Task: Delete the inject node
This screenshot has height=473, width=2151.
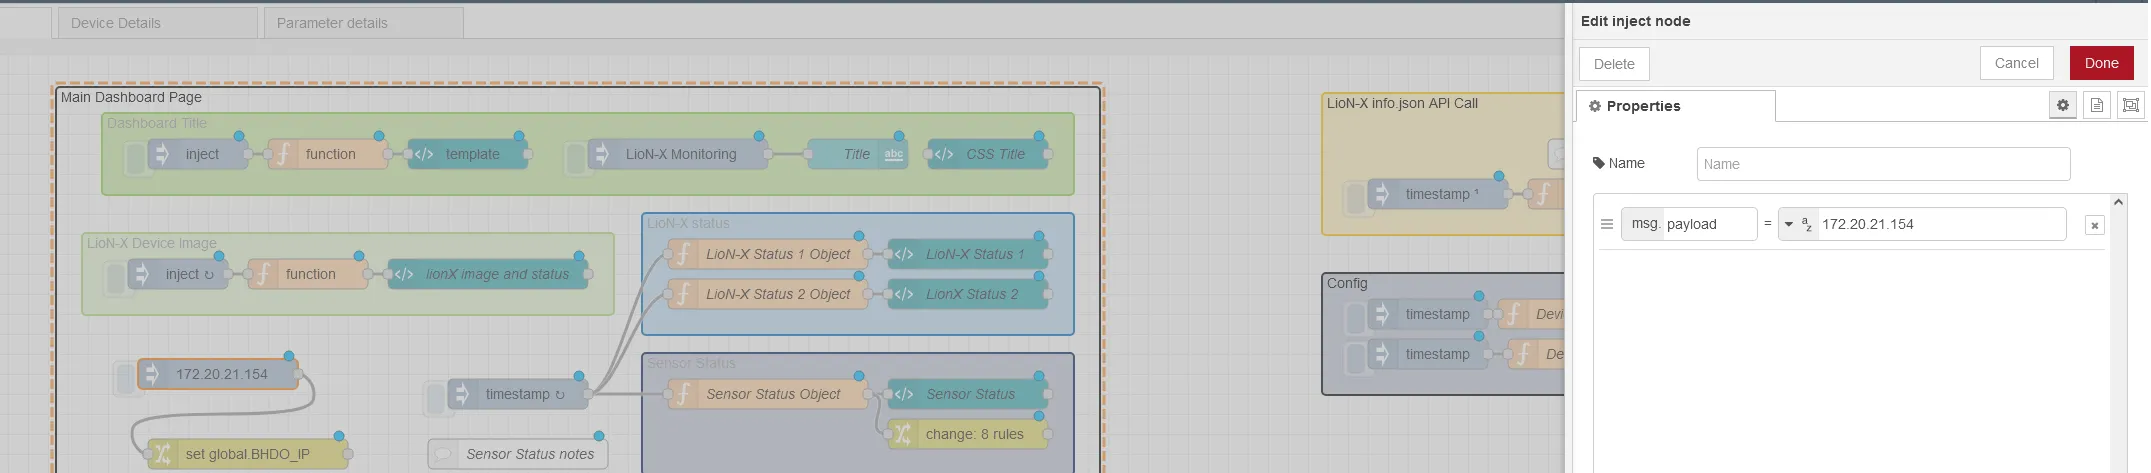Action: [1614, 64]
